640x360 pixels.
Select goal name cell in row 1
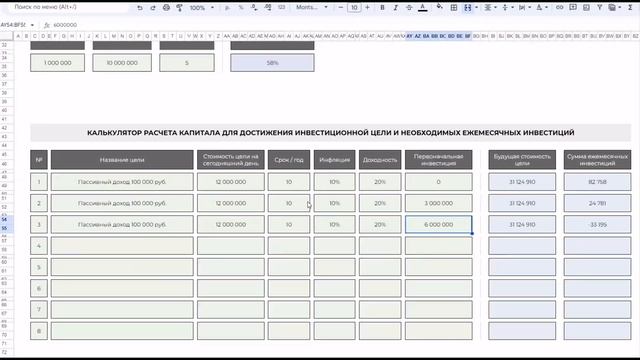click(122, 182)
